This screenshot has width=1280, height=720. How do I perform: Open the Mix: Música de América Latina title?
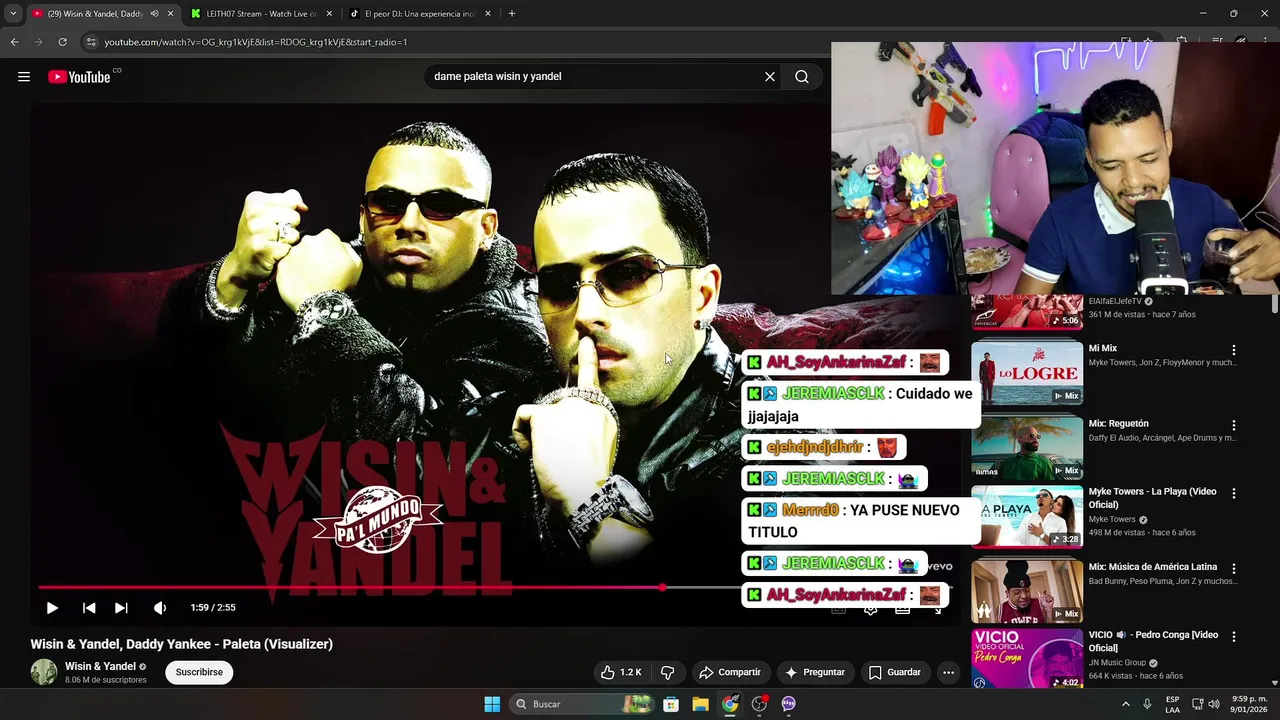tap(1153, 567)
